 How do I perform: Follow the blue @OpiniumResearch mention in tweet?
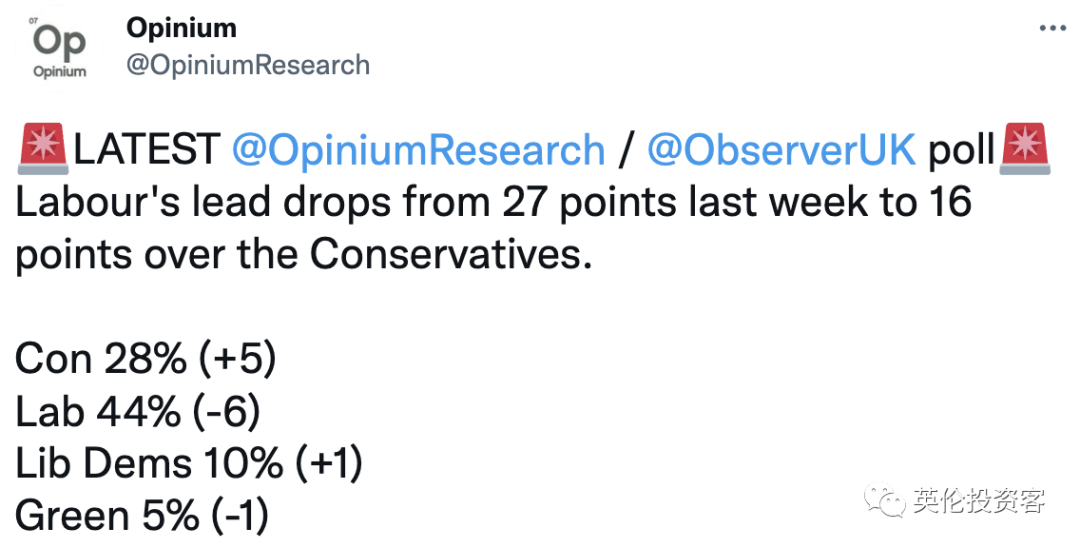418,151
